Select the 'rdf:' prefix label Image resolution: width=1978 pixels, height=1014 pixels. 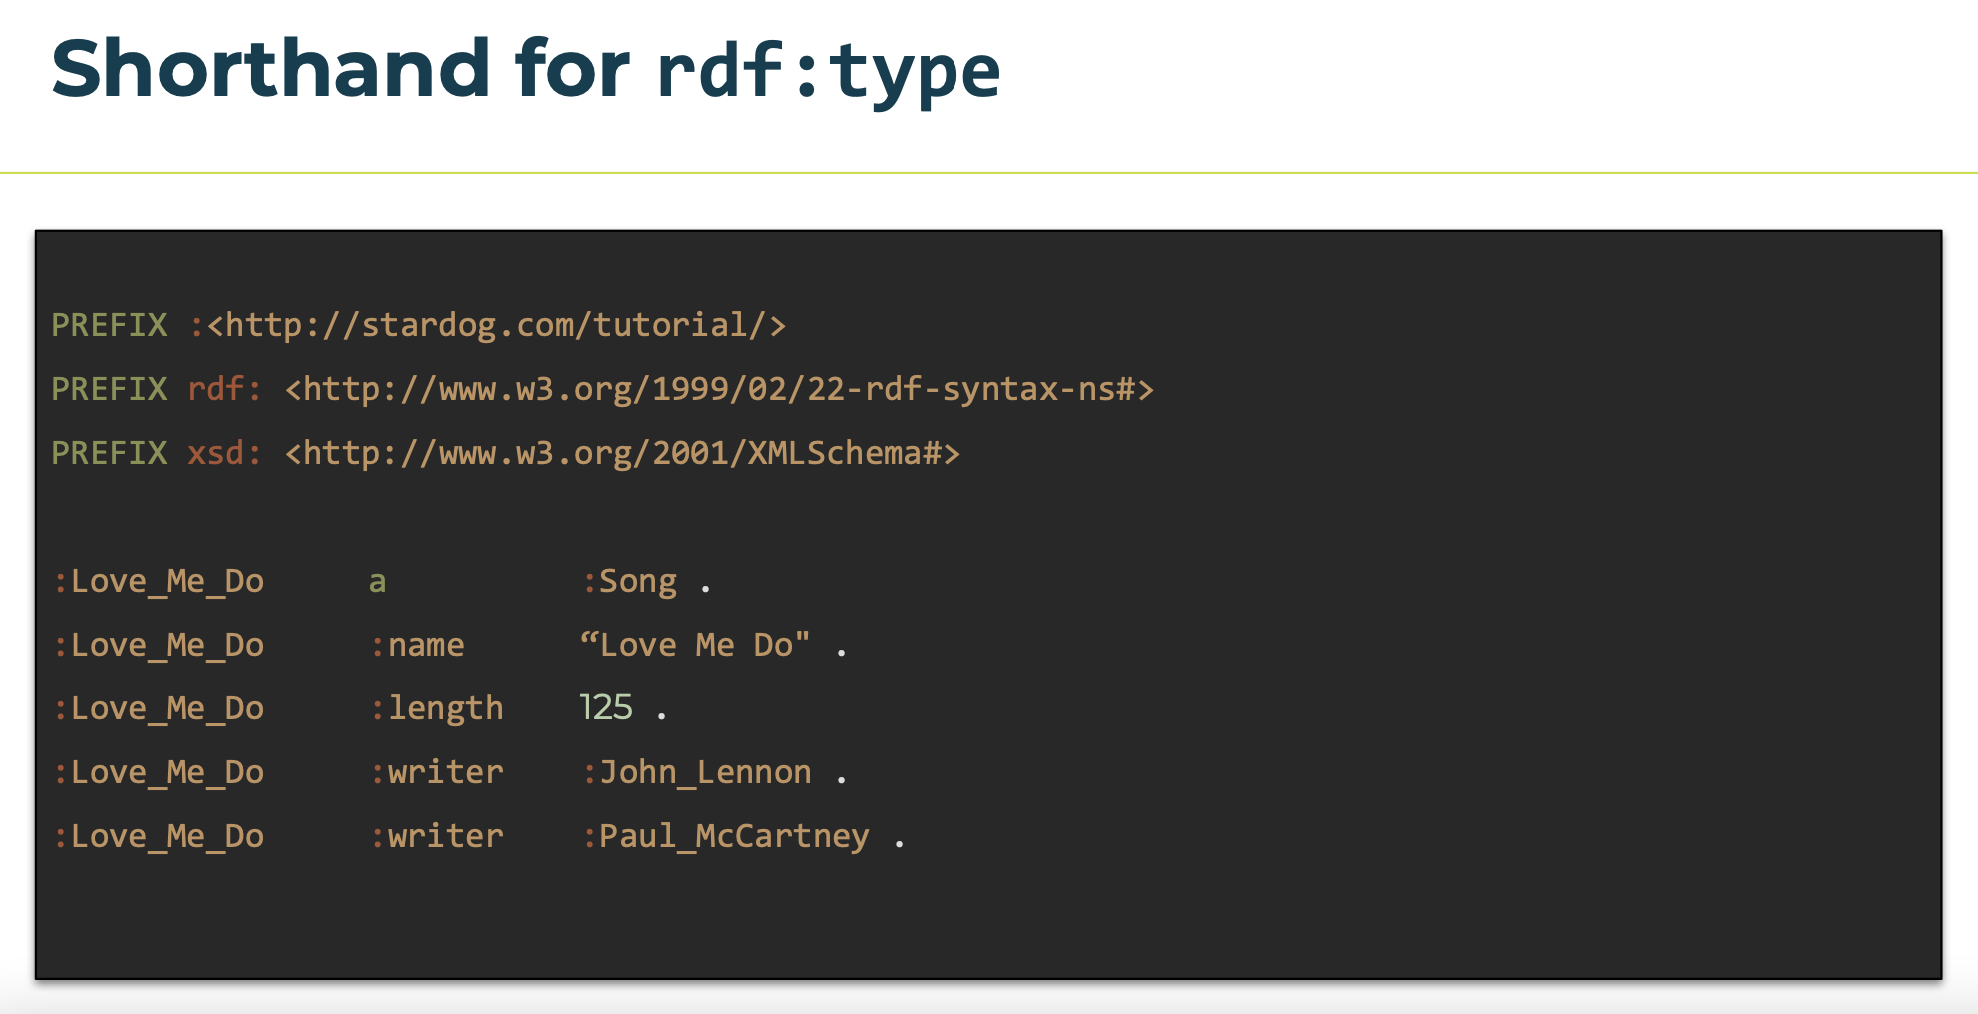(x=225, y=389)
